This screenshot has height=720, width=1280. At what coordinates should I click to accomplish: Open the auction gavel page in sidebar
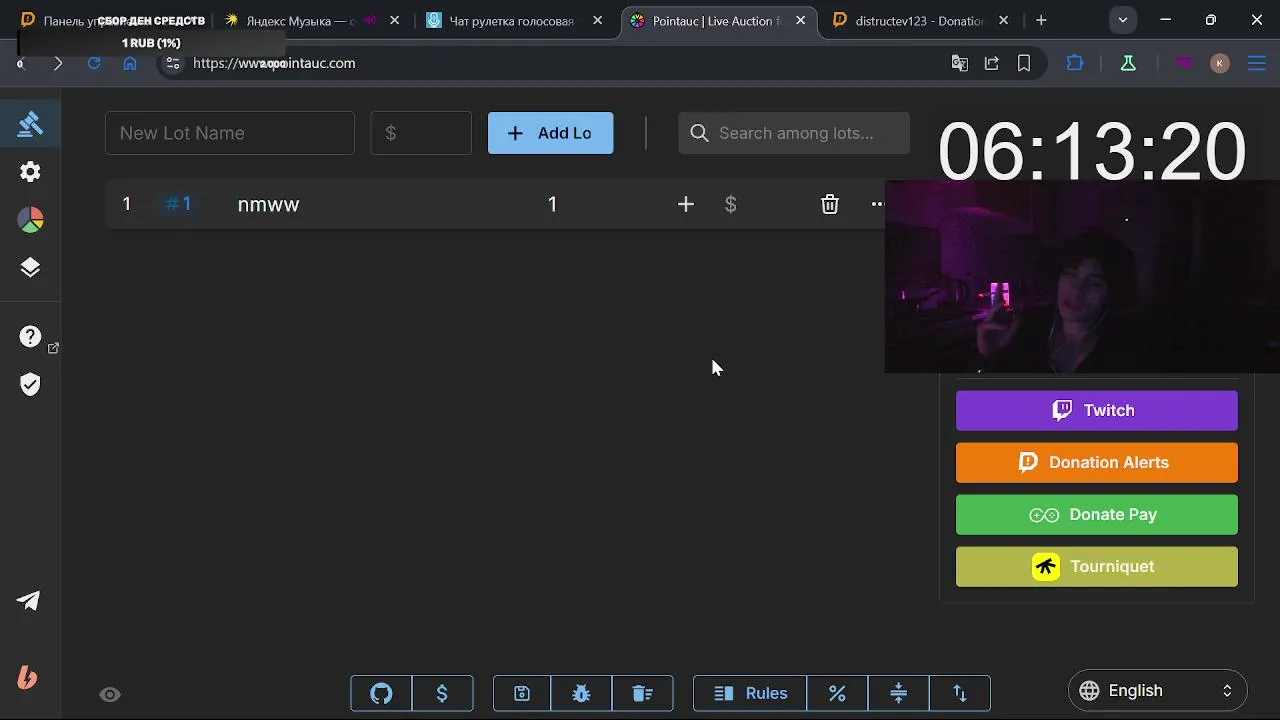(30, 124)
